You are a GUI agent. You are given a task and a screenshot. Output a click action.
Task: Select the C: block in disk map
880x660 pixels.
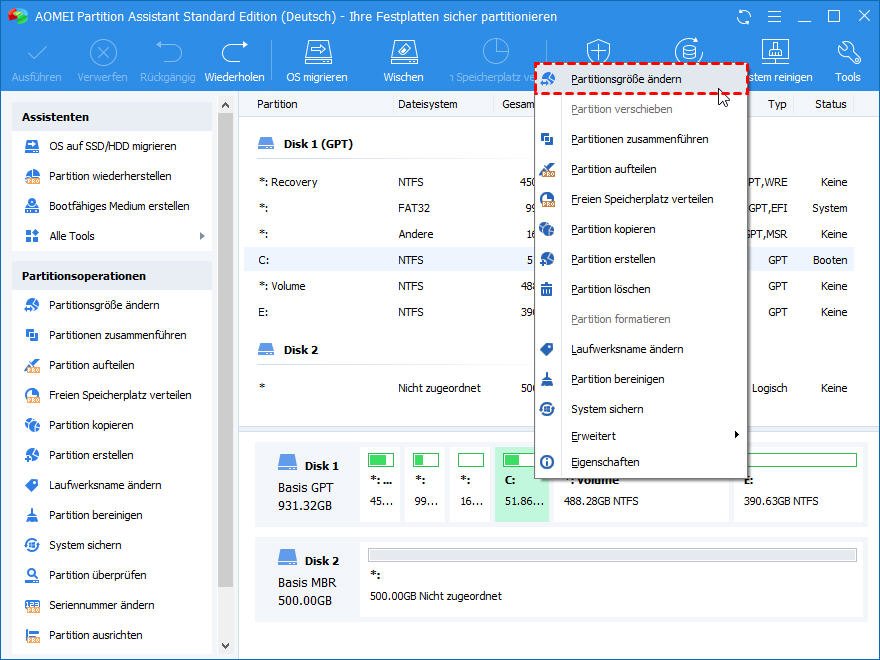tap(522, 485)
